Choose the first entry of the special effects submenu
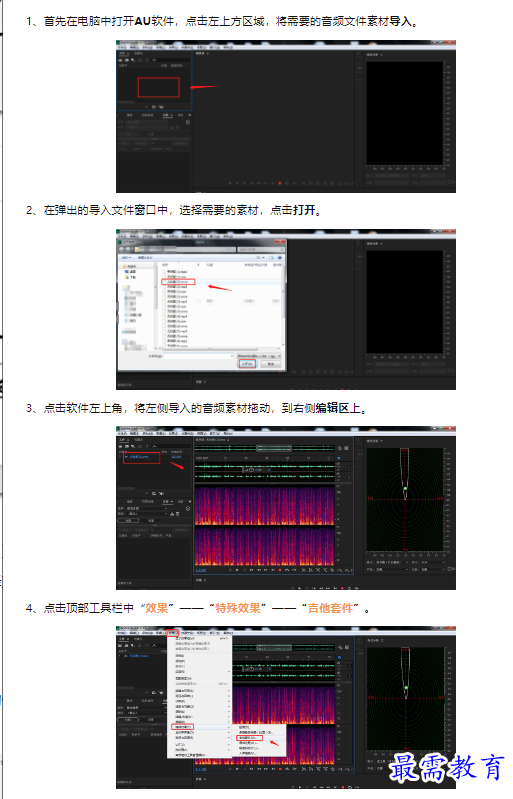513x799 pixels. point(259,727)
